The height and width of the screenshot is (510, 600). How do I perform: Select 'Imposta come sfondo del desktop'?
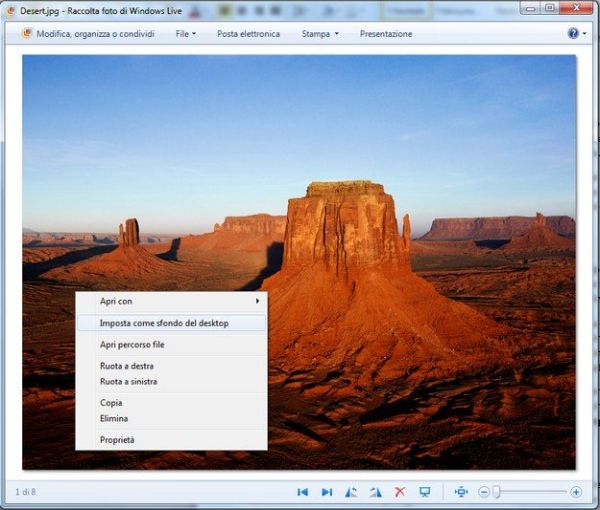click(x=164, y=323)
